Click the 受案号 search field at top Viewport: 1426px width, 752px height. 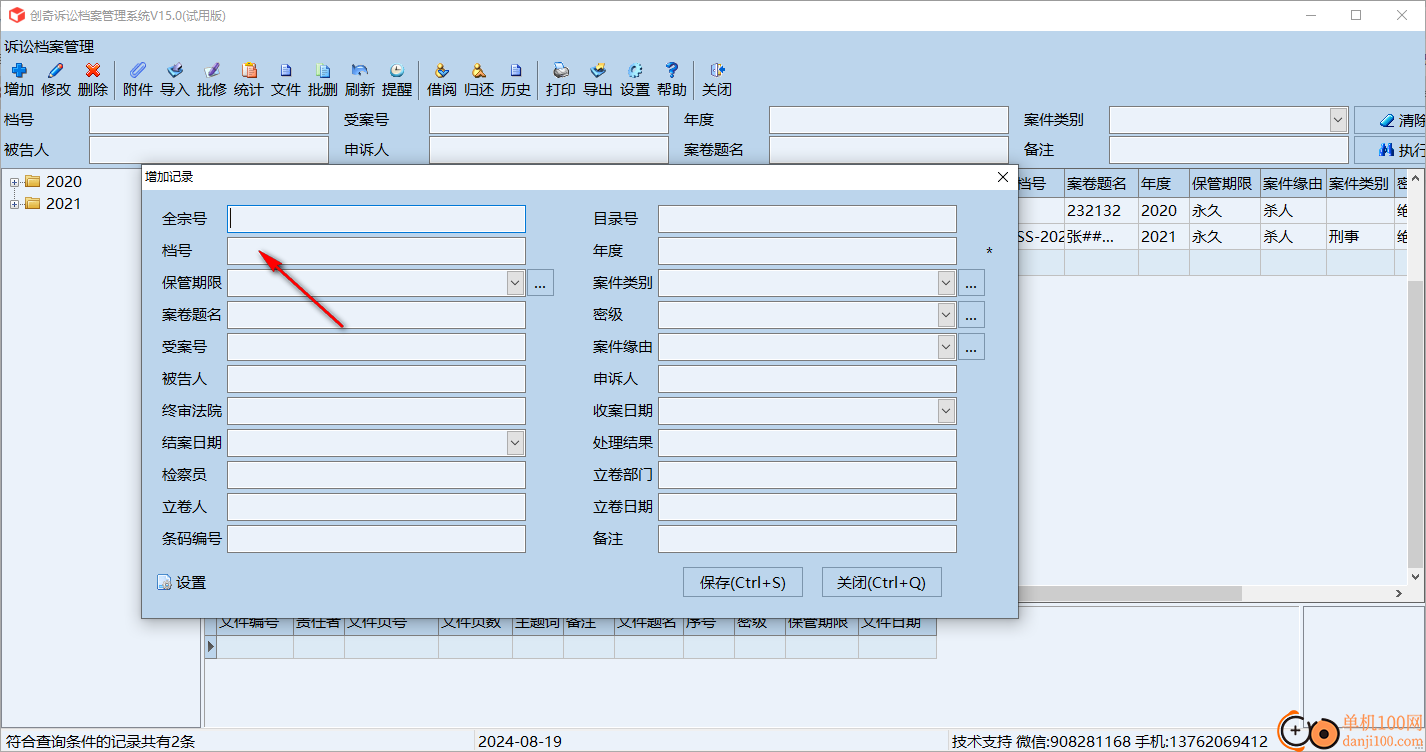point(549,120)
